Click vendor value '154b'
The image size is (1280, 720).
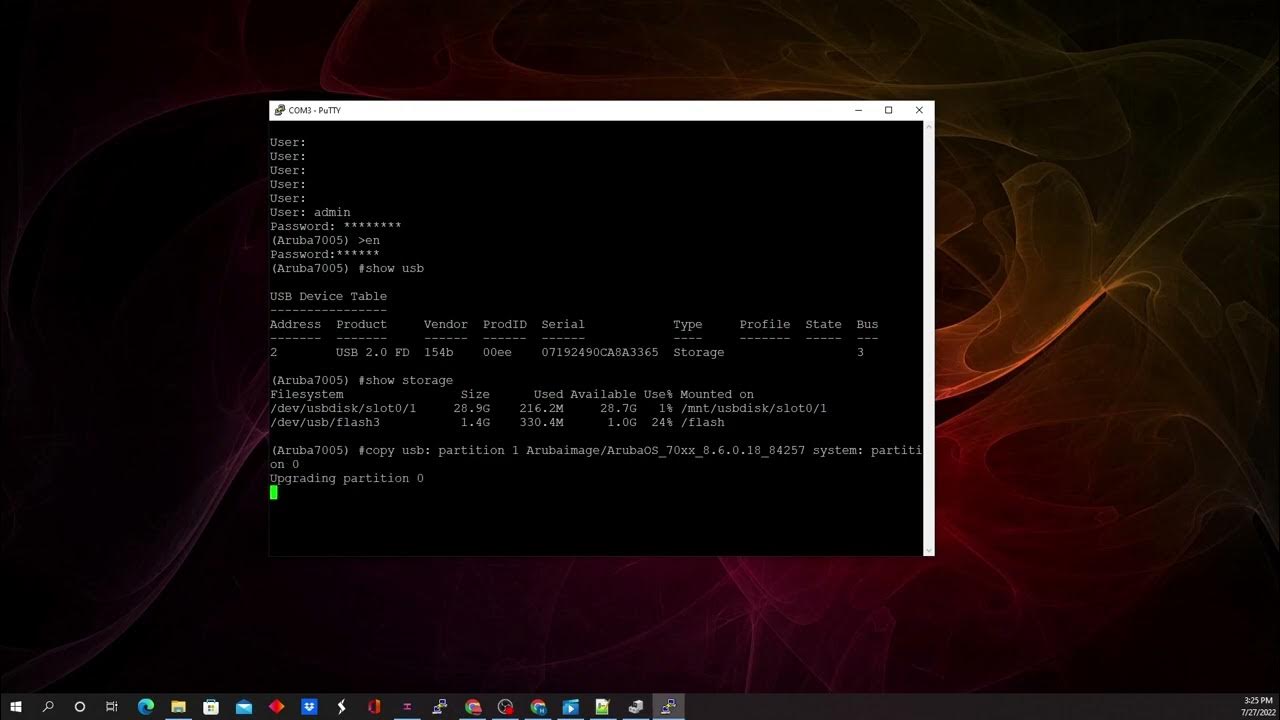[438, 352]
